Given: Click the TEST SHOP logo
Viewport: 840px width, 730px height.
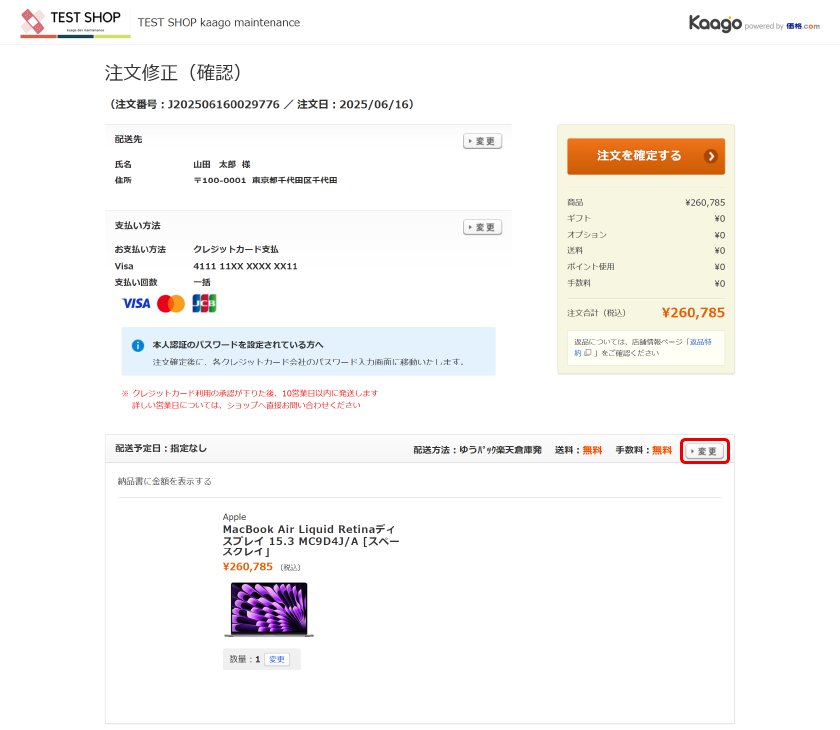Looking at the screenshot, I should tap(75, 23).
